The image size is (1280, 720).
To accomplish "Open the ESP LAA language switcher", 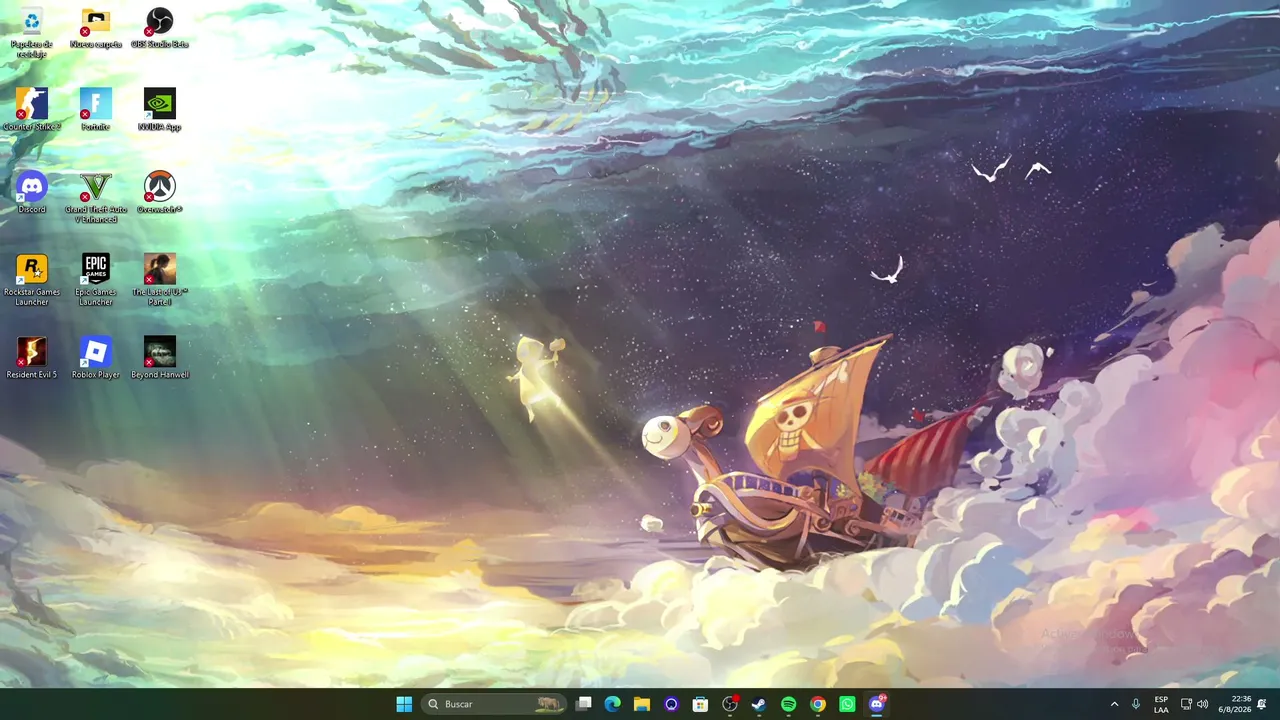I will 1161,704.
